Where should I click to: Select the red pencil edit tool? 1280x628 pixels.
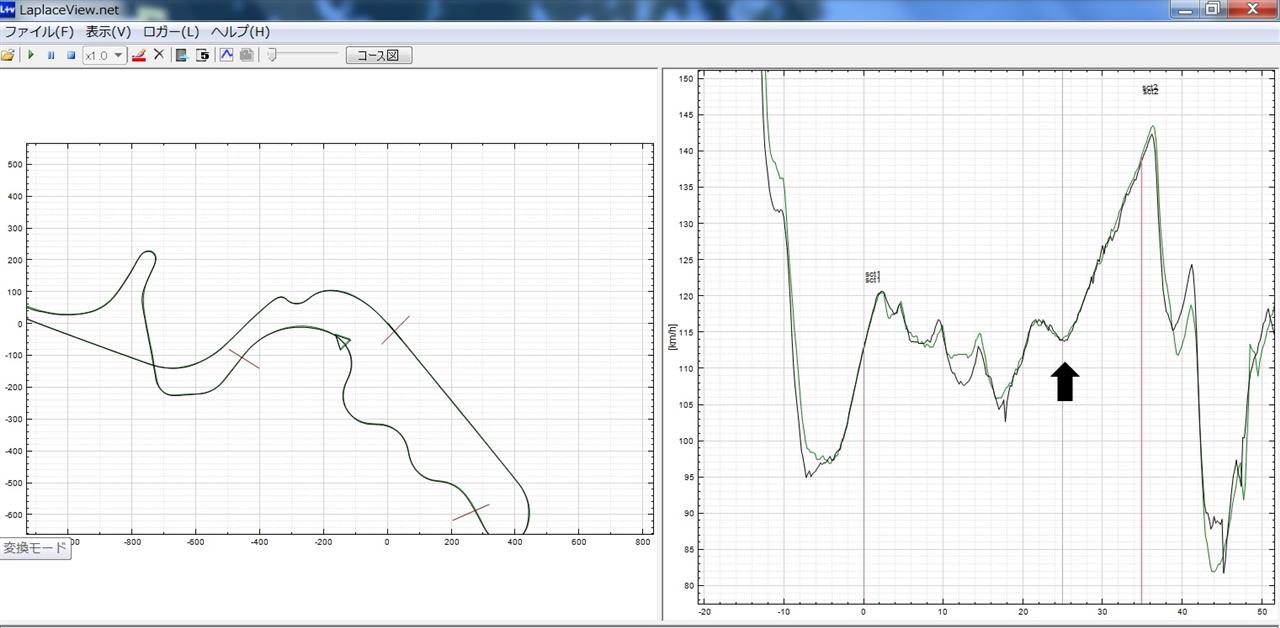139,55
